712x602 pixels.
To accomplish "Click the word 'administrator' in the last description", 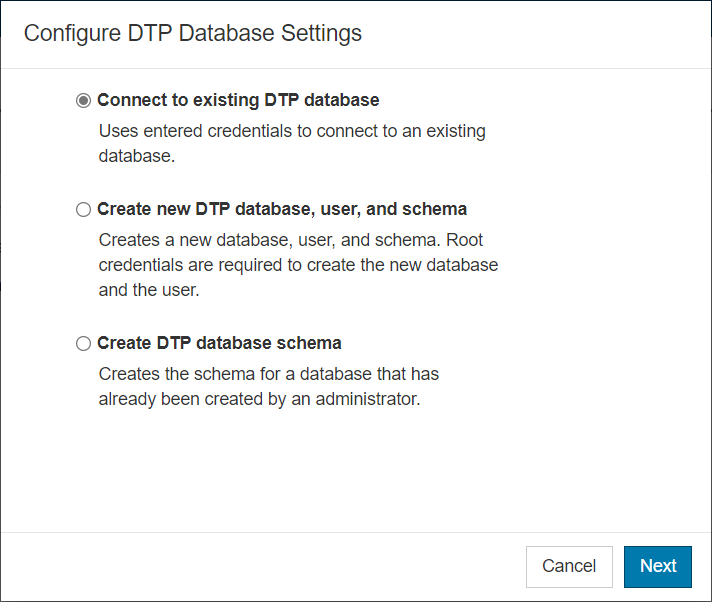I will click(x=367, y=399).
